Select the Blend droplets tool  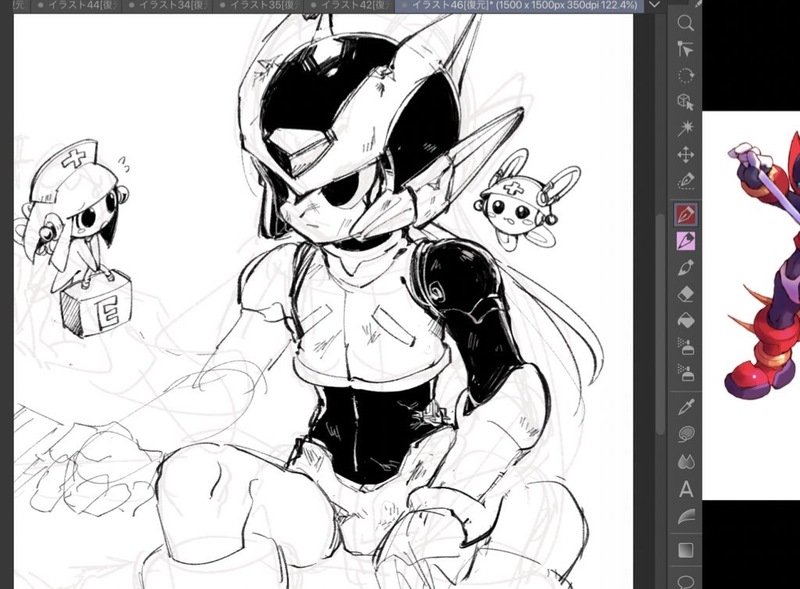[686, 462]
